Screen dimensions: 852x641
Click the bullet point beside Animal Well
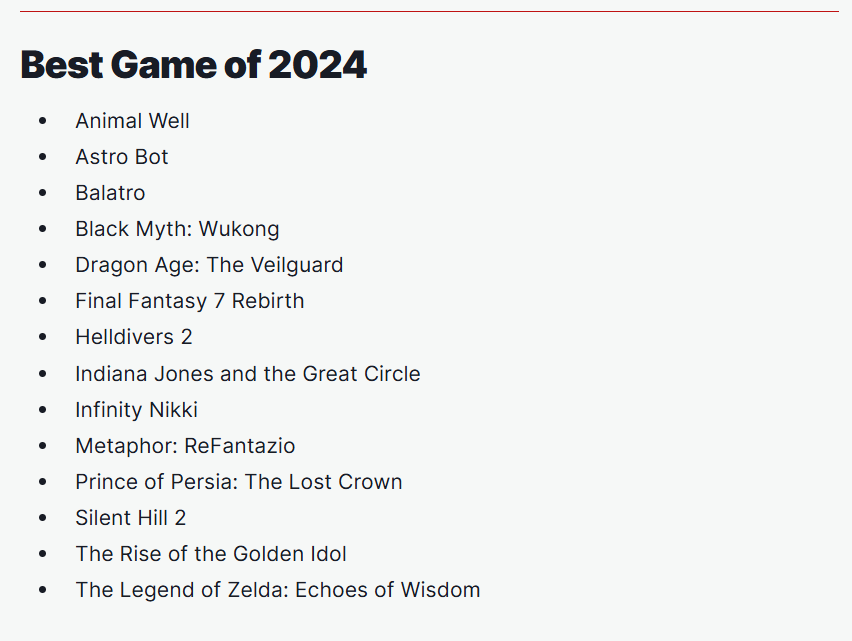pyautogui.click(x=42, y=121)
